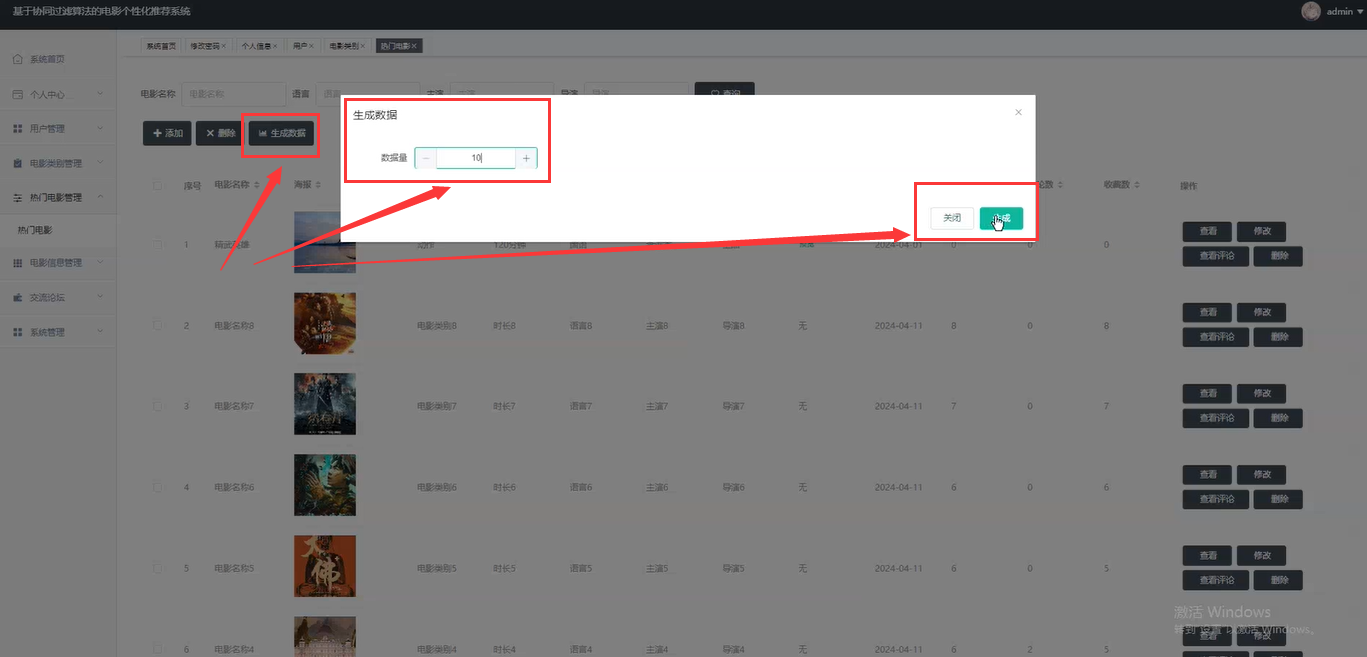Confirm with the green 生成 button

tap(1001, 218)
